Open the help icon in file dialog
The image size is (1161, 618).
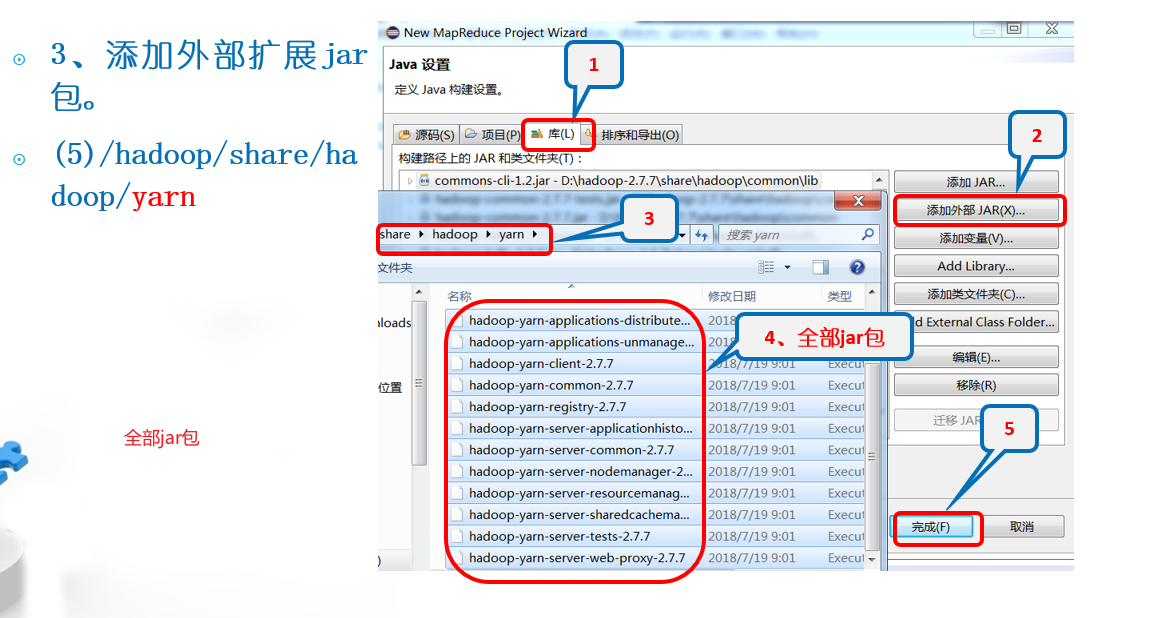(x=857, y=267)
